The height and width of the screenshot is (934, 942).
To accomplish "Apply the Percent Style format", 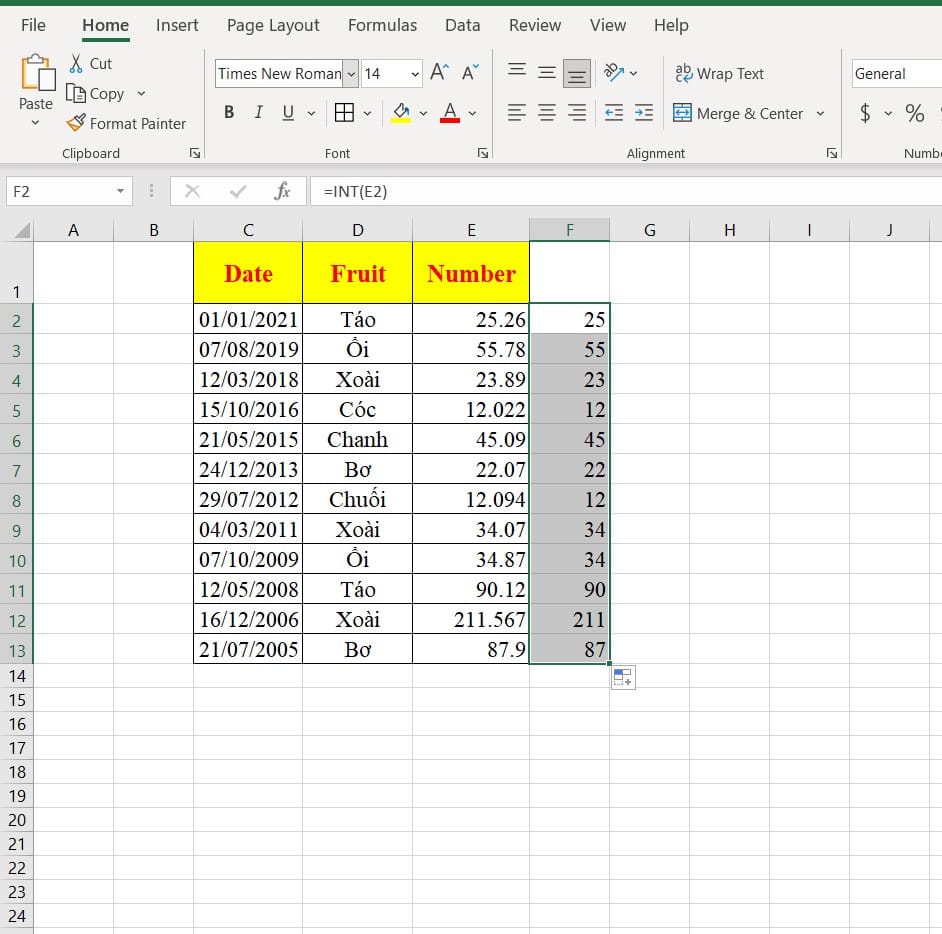I will click(x=914, y=113).
